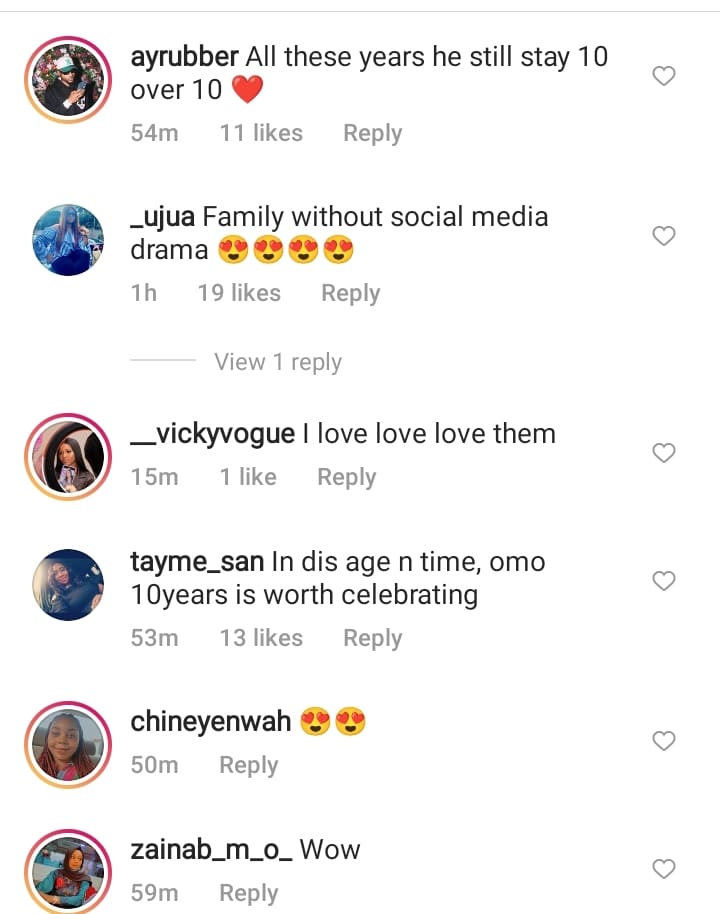Reply to tayme_san's comment
Viewport: 720px width, 914px height.
(x=372, y=638)
